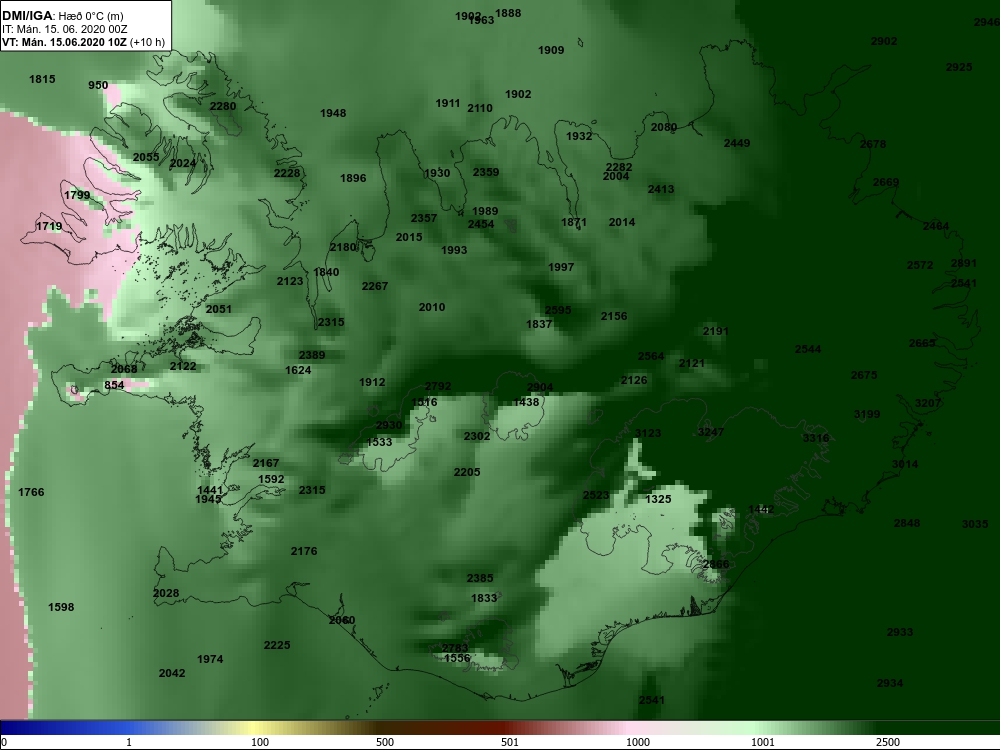The image size is (1000, 750).
Task: Select the map value 2449
Action: point(737,143)
